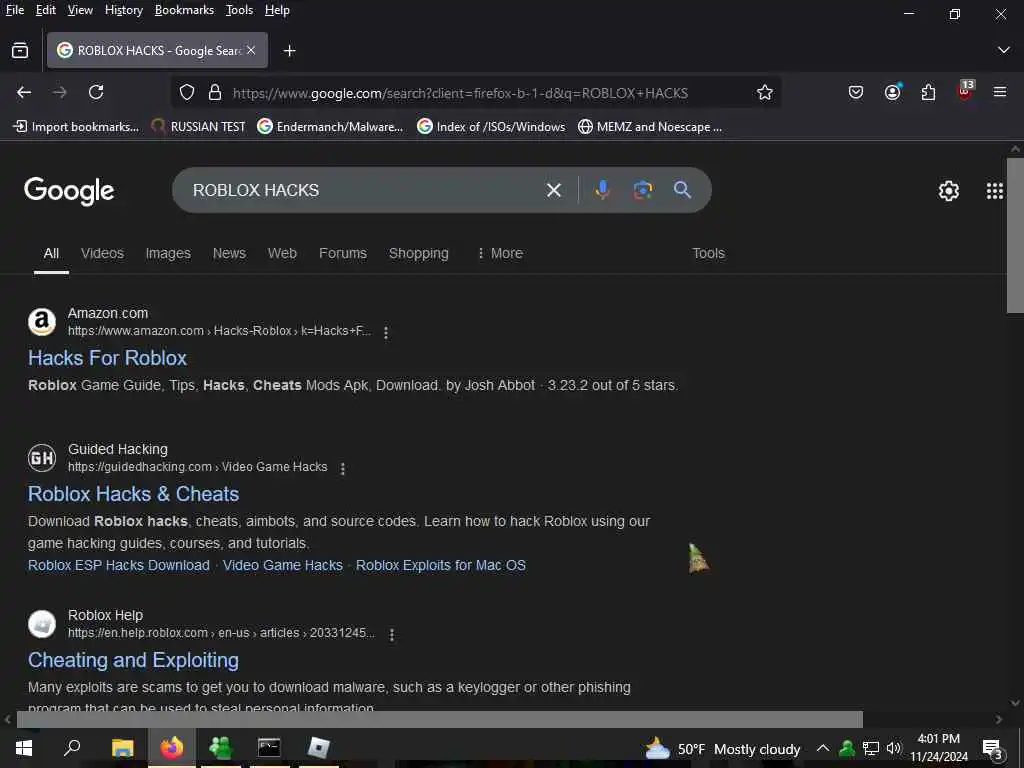
Task: Open the Windows Start menu
Action: tap(24, 748)
